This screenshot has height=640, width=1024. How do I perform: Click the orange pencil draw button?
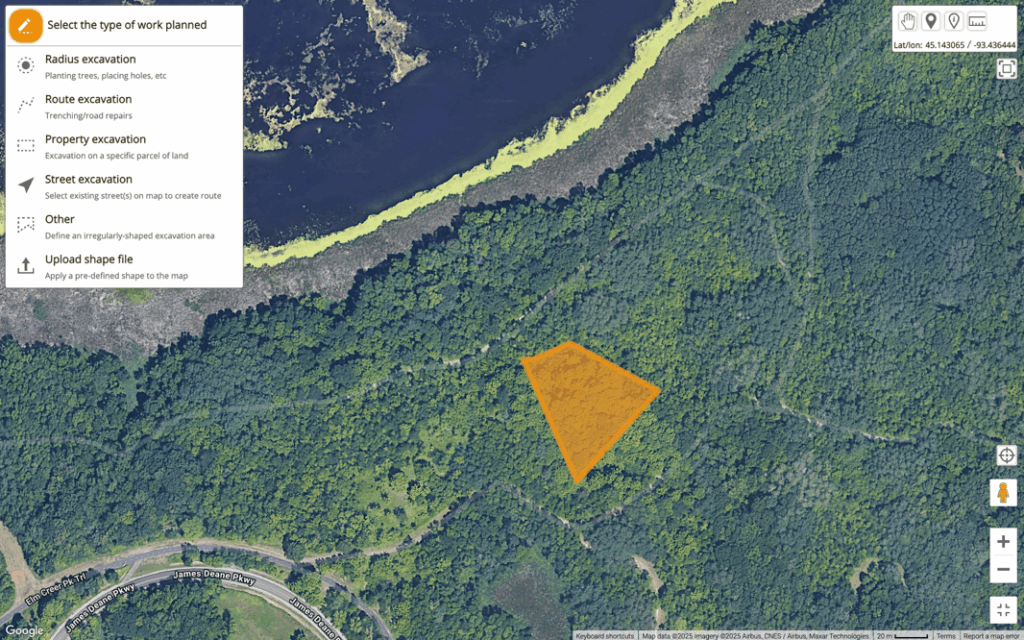pos(25,25)
